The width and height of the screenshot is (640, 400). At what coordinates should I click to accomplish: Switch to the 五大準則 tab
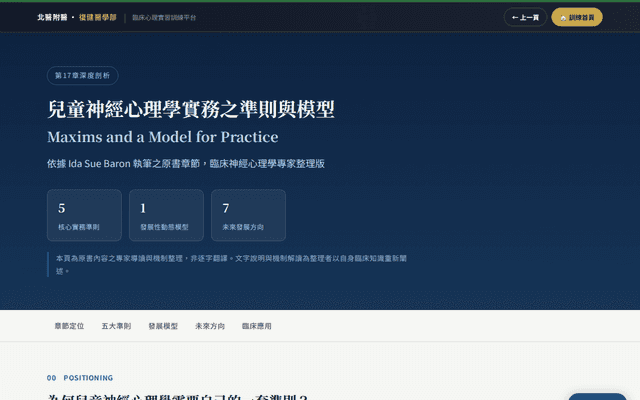click(116, 326)
